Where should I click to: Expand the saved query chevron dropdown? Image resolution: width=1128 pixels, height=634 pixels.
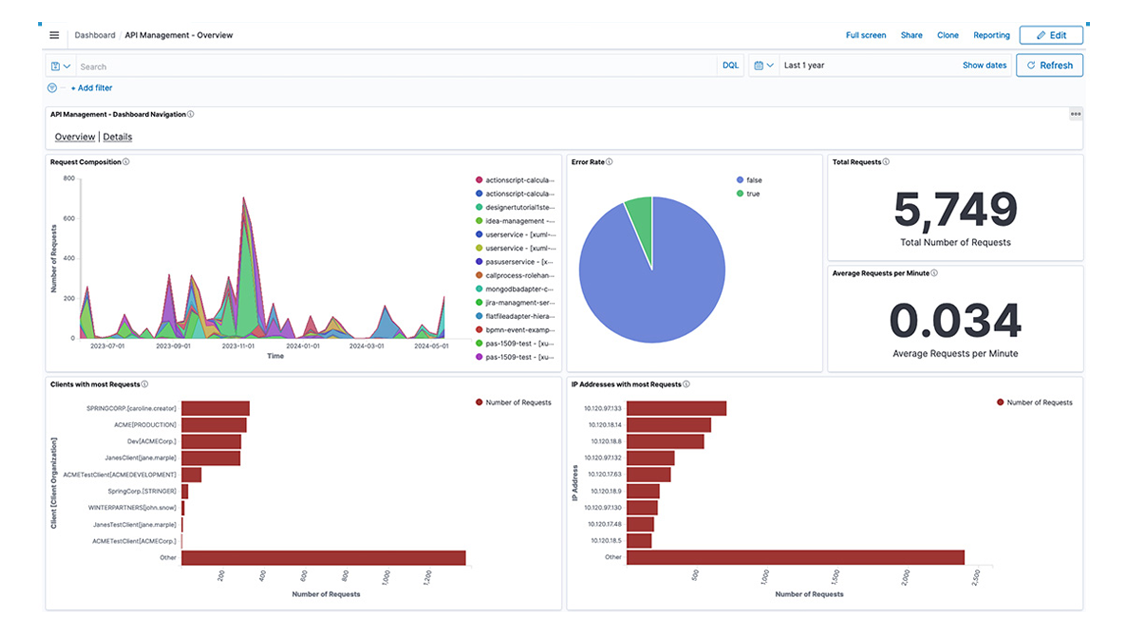(x=69, y=64)
